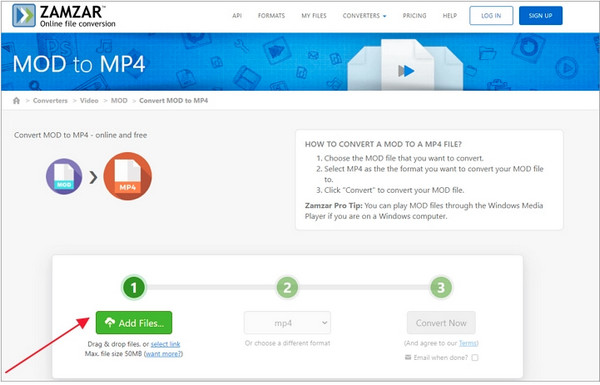This screenshot has width=600, height=385.
Task: Click the want more? link
Action: [x=163, y=354]
